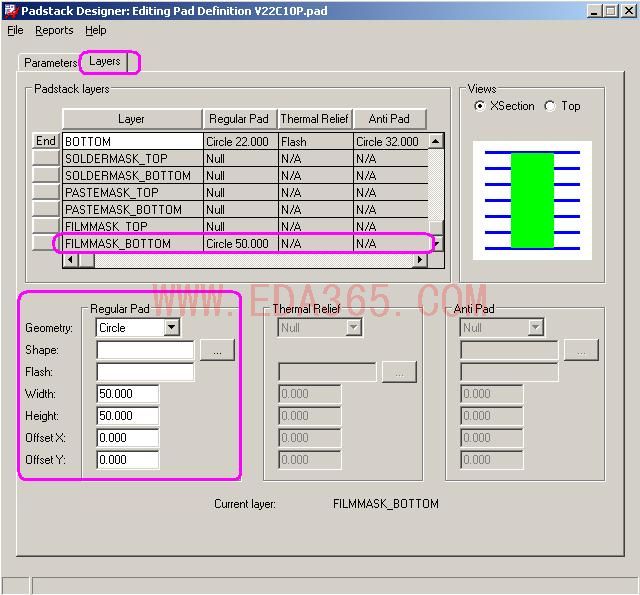Open the File menu
This screenshot has width=640, height=595.
click(15, 30)
